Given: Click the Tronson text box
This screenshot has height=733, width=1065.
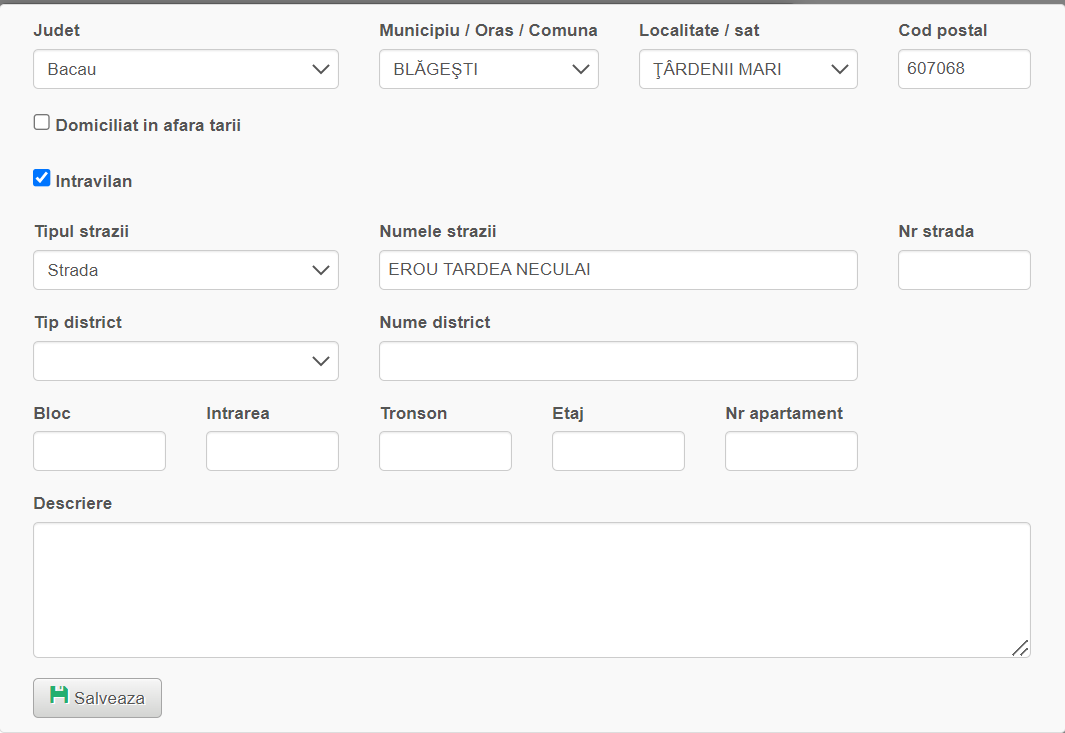Looking at the screenshot, I should point(445,451).
